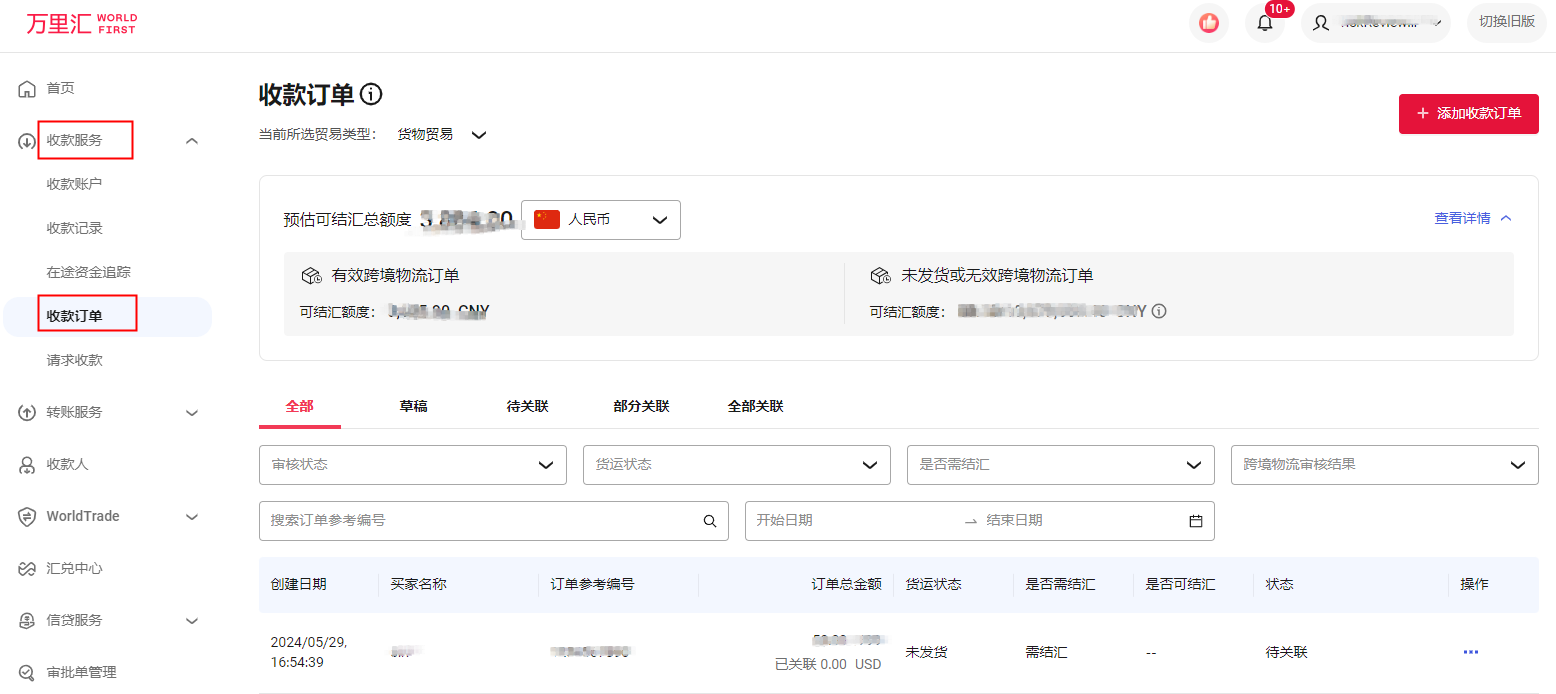
Task: Open the 审核状态 dropdown
Action: tap(412, 465)
